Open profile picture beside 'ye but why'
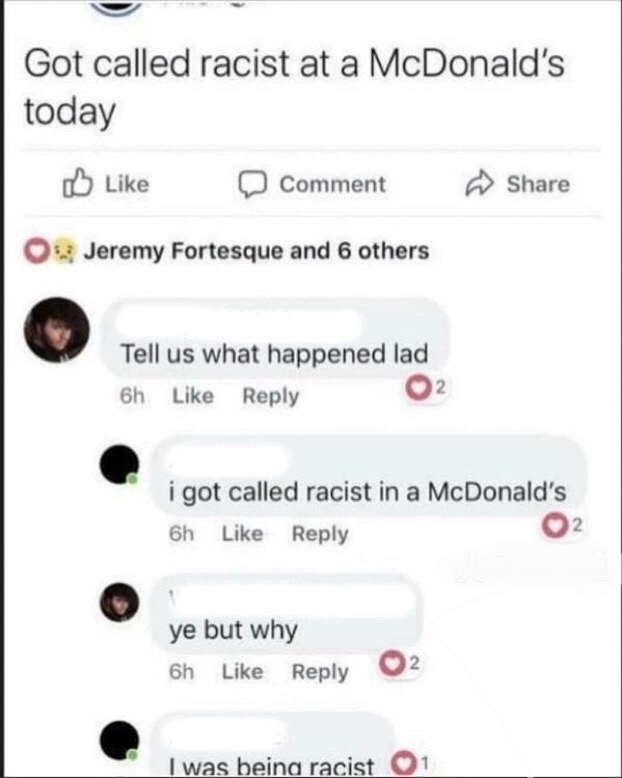This screenshot has width=622, height=778. (x=120, y=602)
